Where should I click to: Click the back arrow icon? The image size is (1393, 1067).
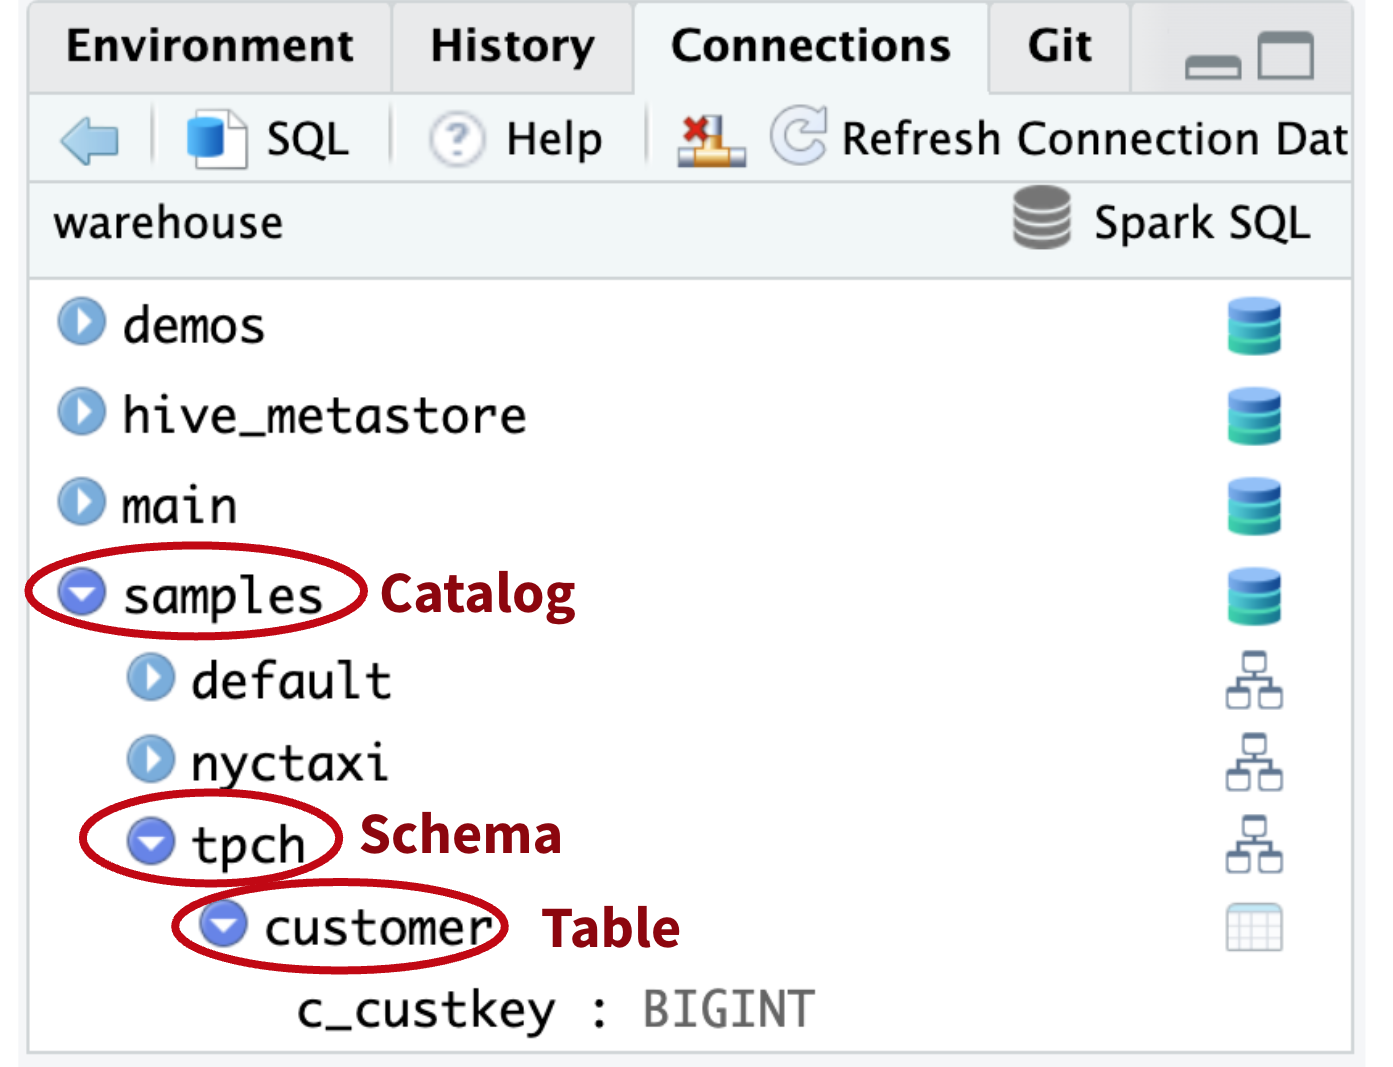pos(89,139)
